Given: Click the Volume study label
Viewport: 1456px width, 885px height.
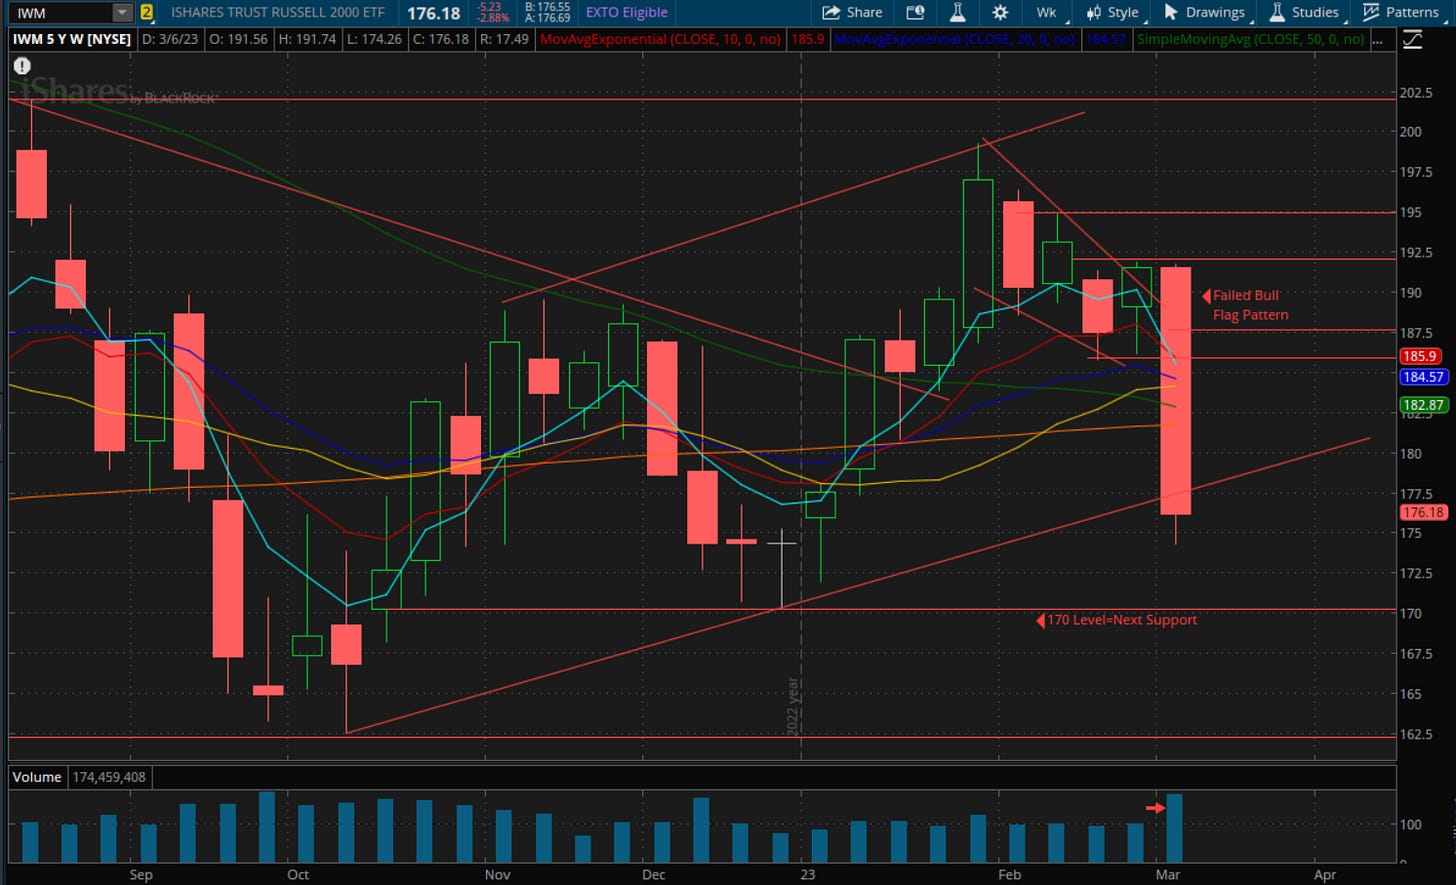Looking at the screenshot, I should [37, 777].
